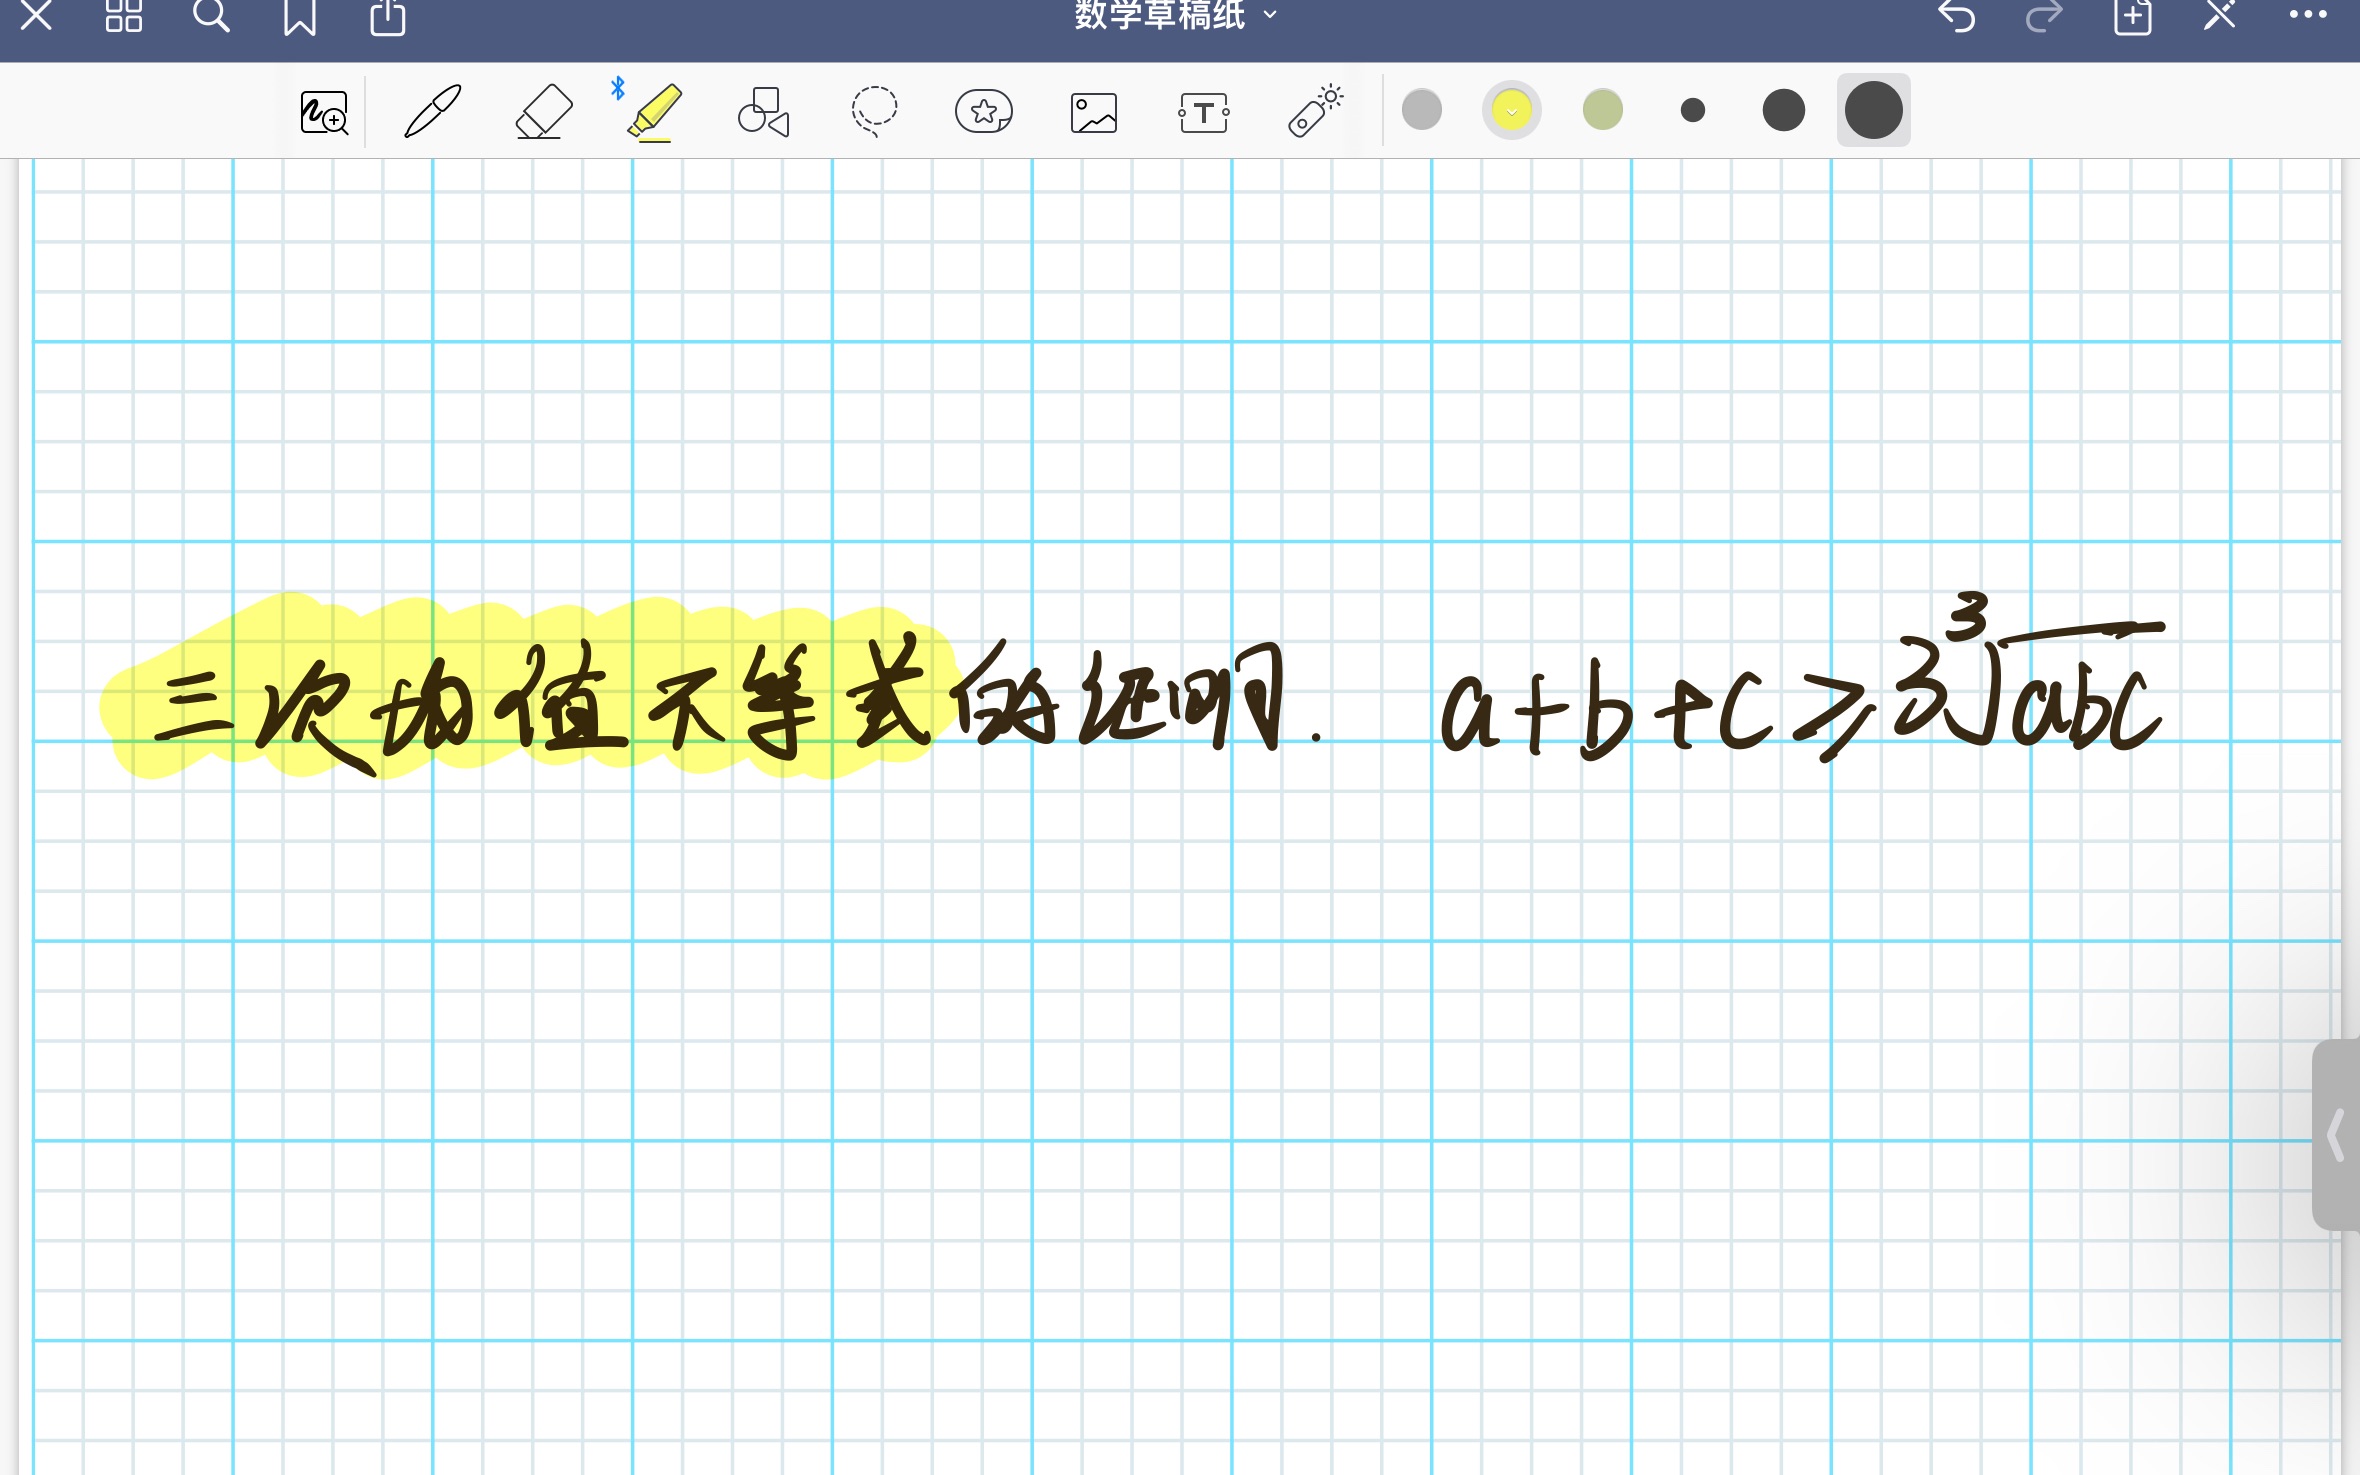The height and width of the screenshot is (1475, 2360).
Task: Switch to the Highlighter tool
Action: click(652, 110)
